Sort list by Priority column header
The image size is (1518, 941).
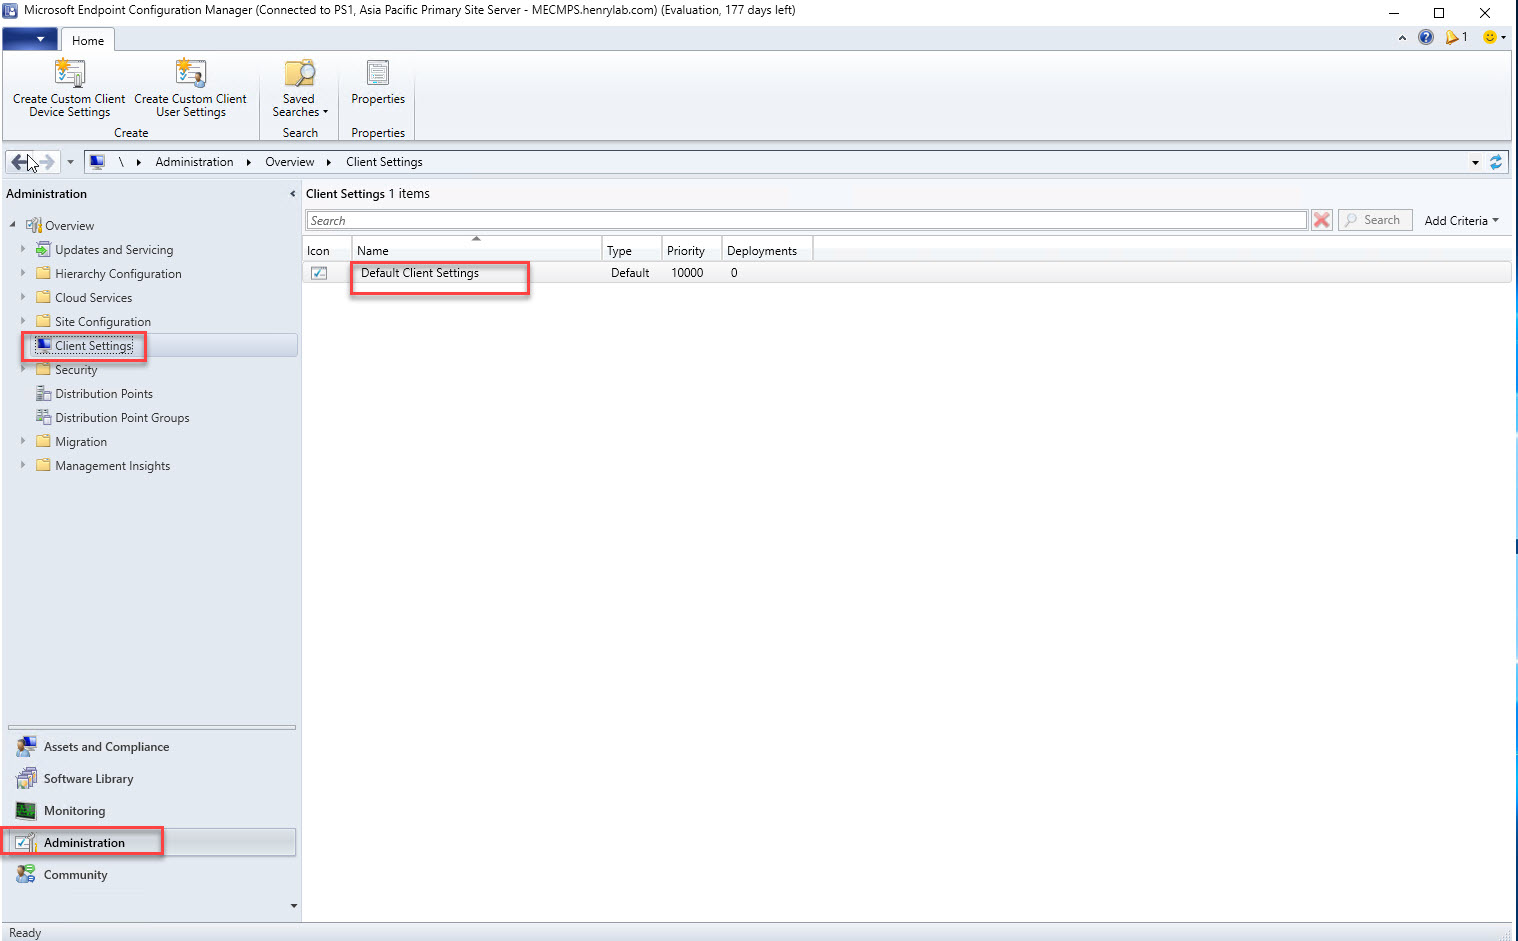686,251
